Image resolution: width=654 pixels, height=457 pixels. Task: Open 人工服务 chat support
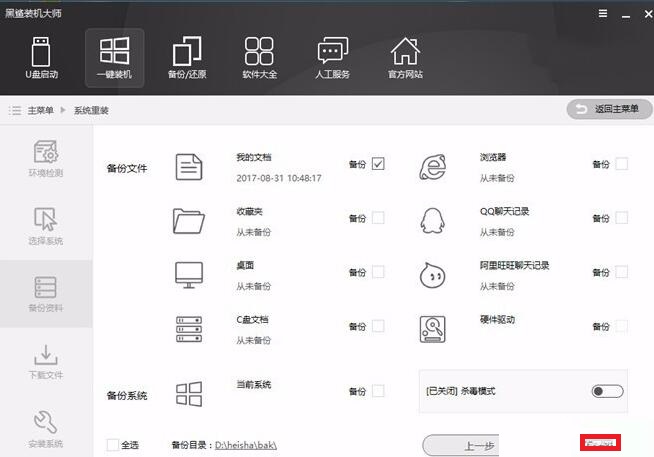[332, 58]
